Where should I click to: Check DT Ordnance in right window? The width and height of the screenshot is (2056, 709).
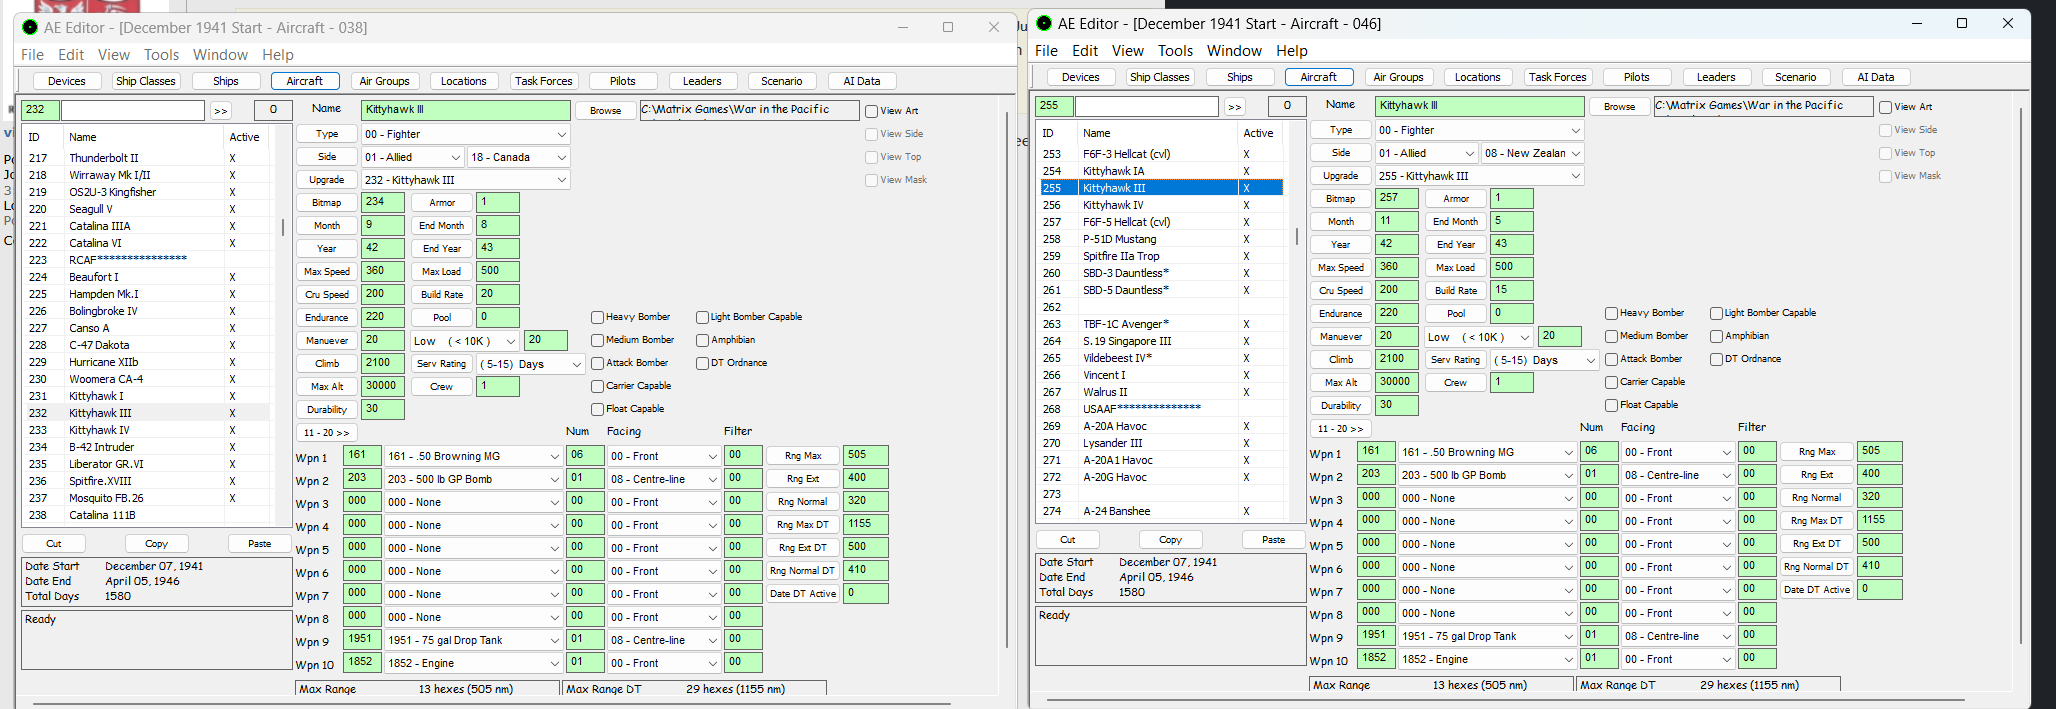pos(1716,359)
